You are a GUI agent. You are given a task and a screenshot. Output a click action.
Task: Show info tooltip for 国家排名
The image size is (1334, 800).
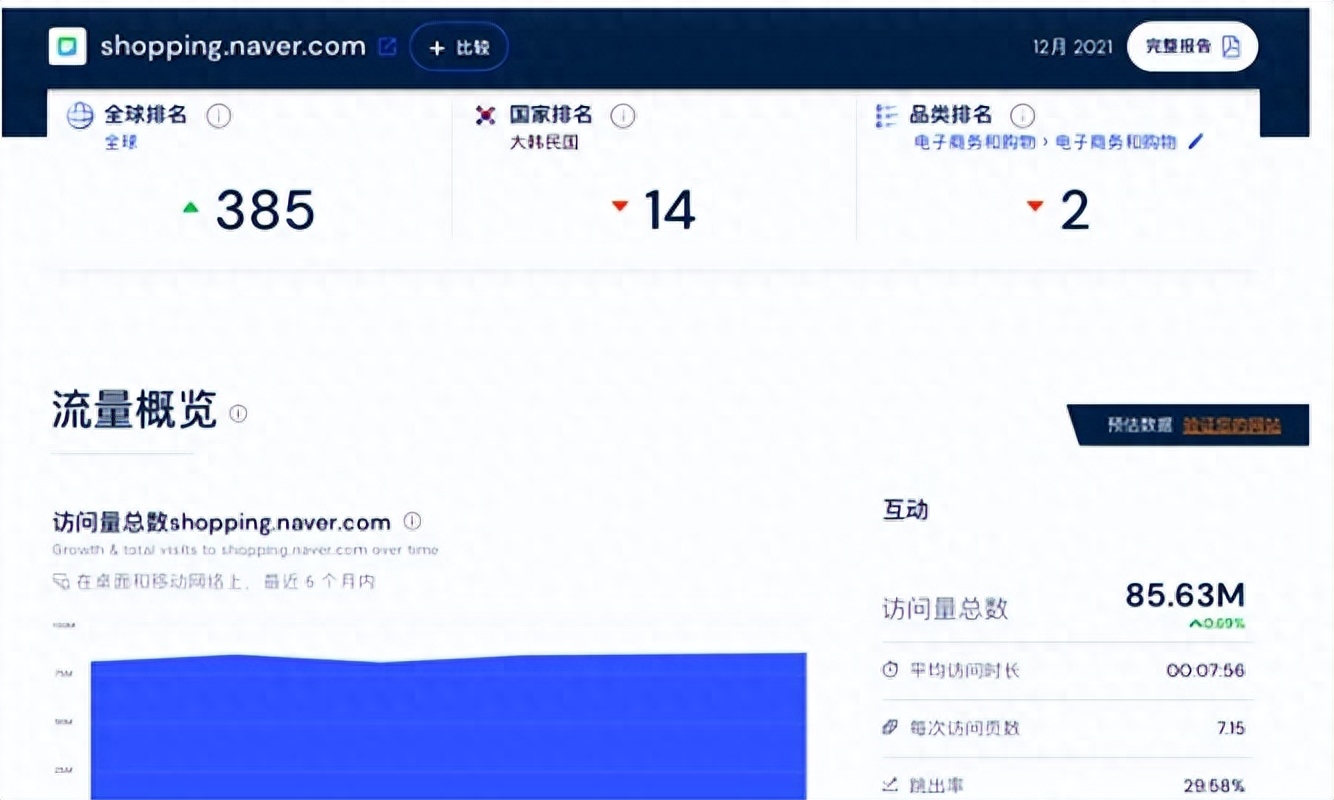[x=622, y=116]
